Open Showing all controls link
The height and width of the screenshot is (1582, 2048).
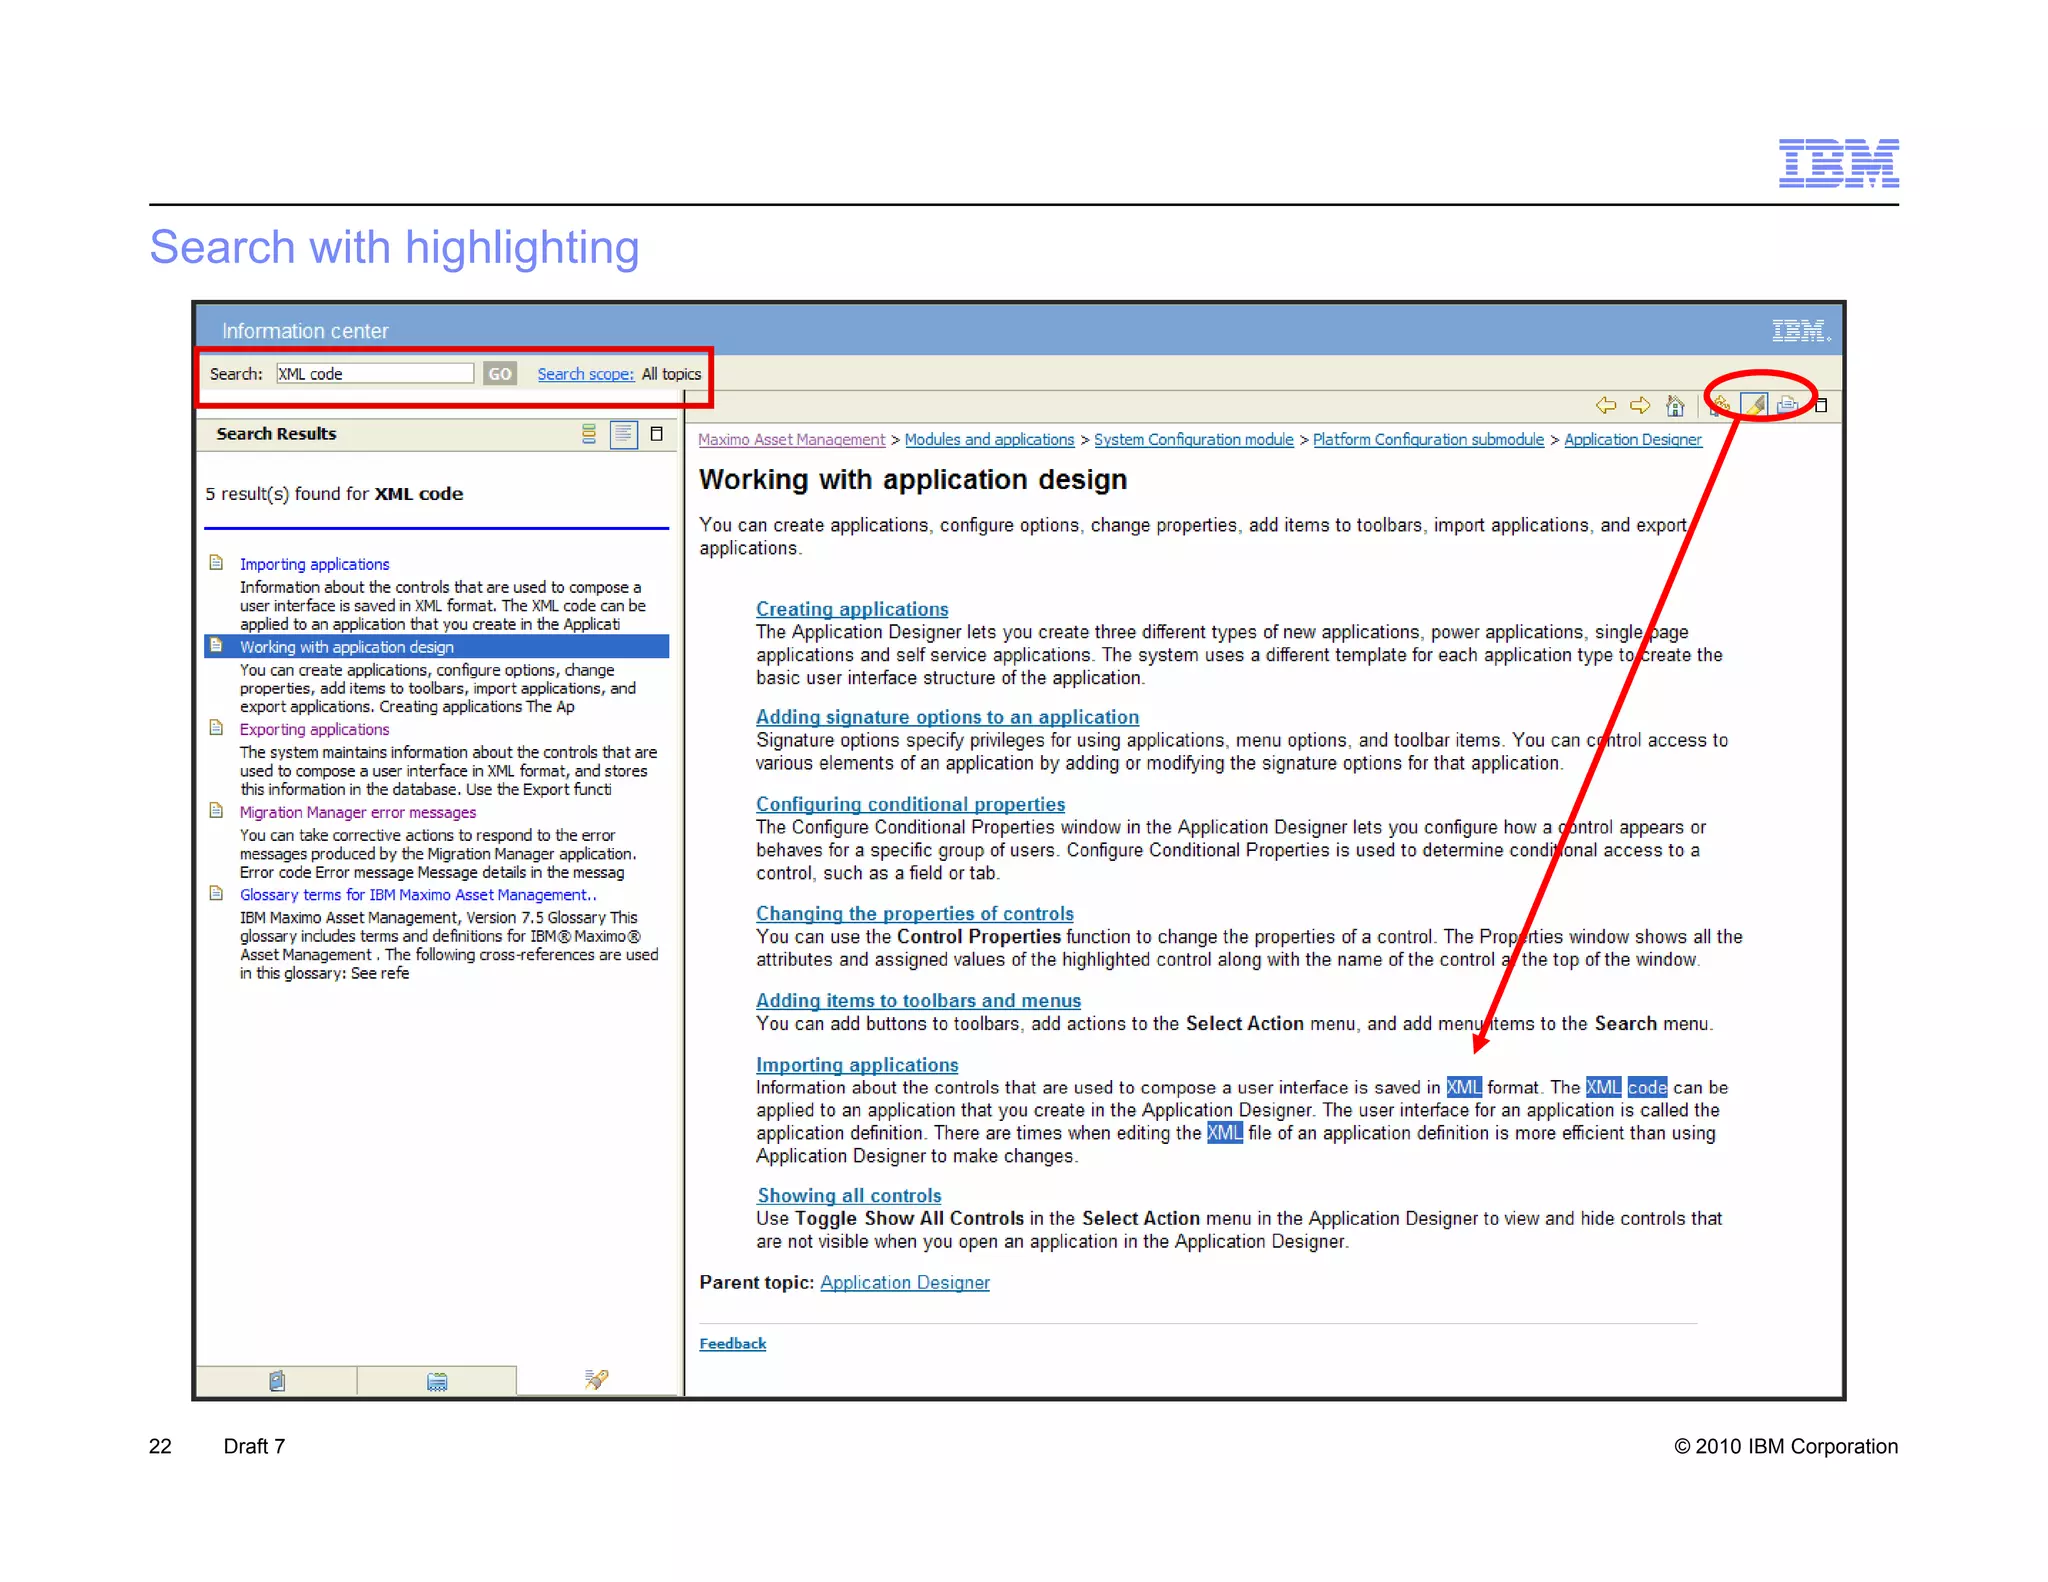[x=849, y=1196]
